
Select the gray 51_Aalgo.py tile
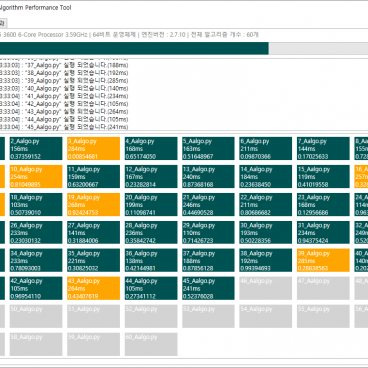(94, 316)
